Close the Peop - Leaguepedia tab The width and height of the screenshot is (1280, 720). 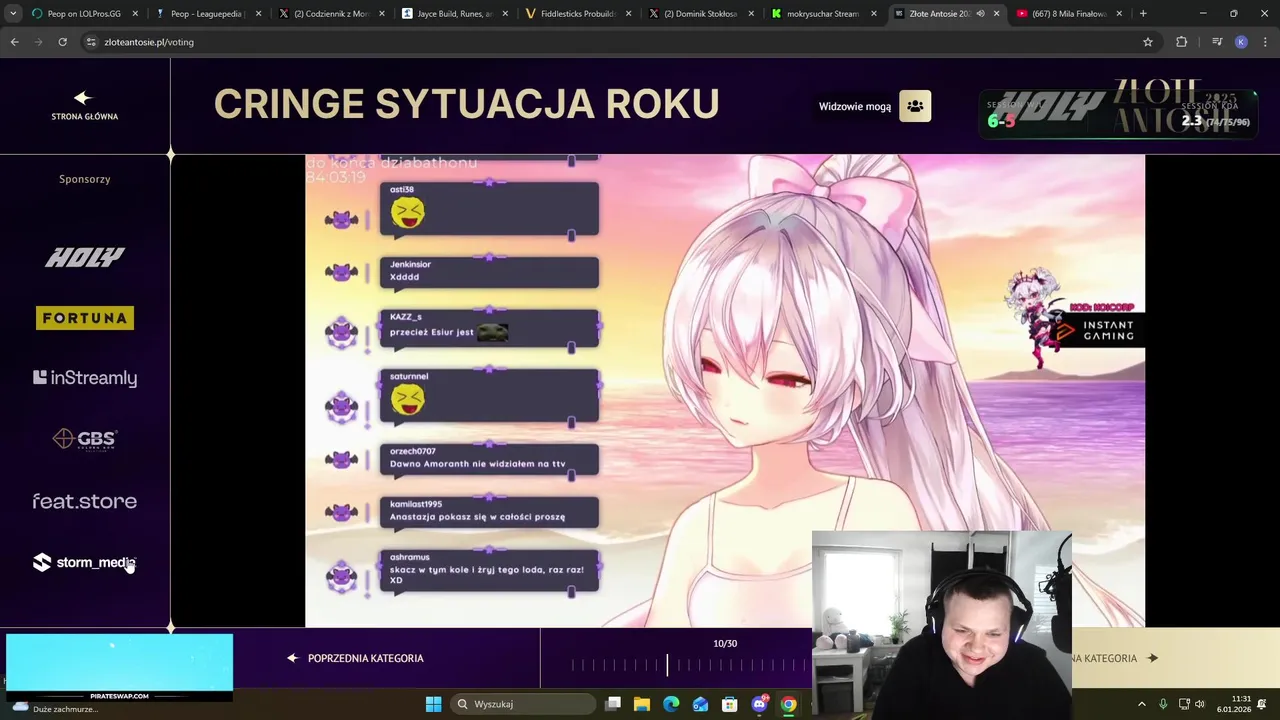coord(258,14)
